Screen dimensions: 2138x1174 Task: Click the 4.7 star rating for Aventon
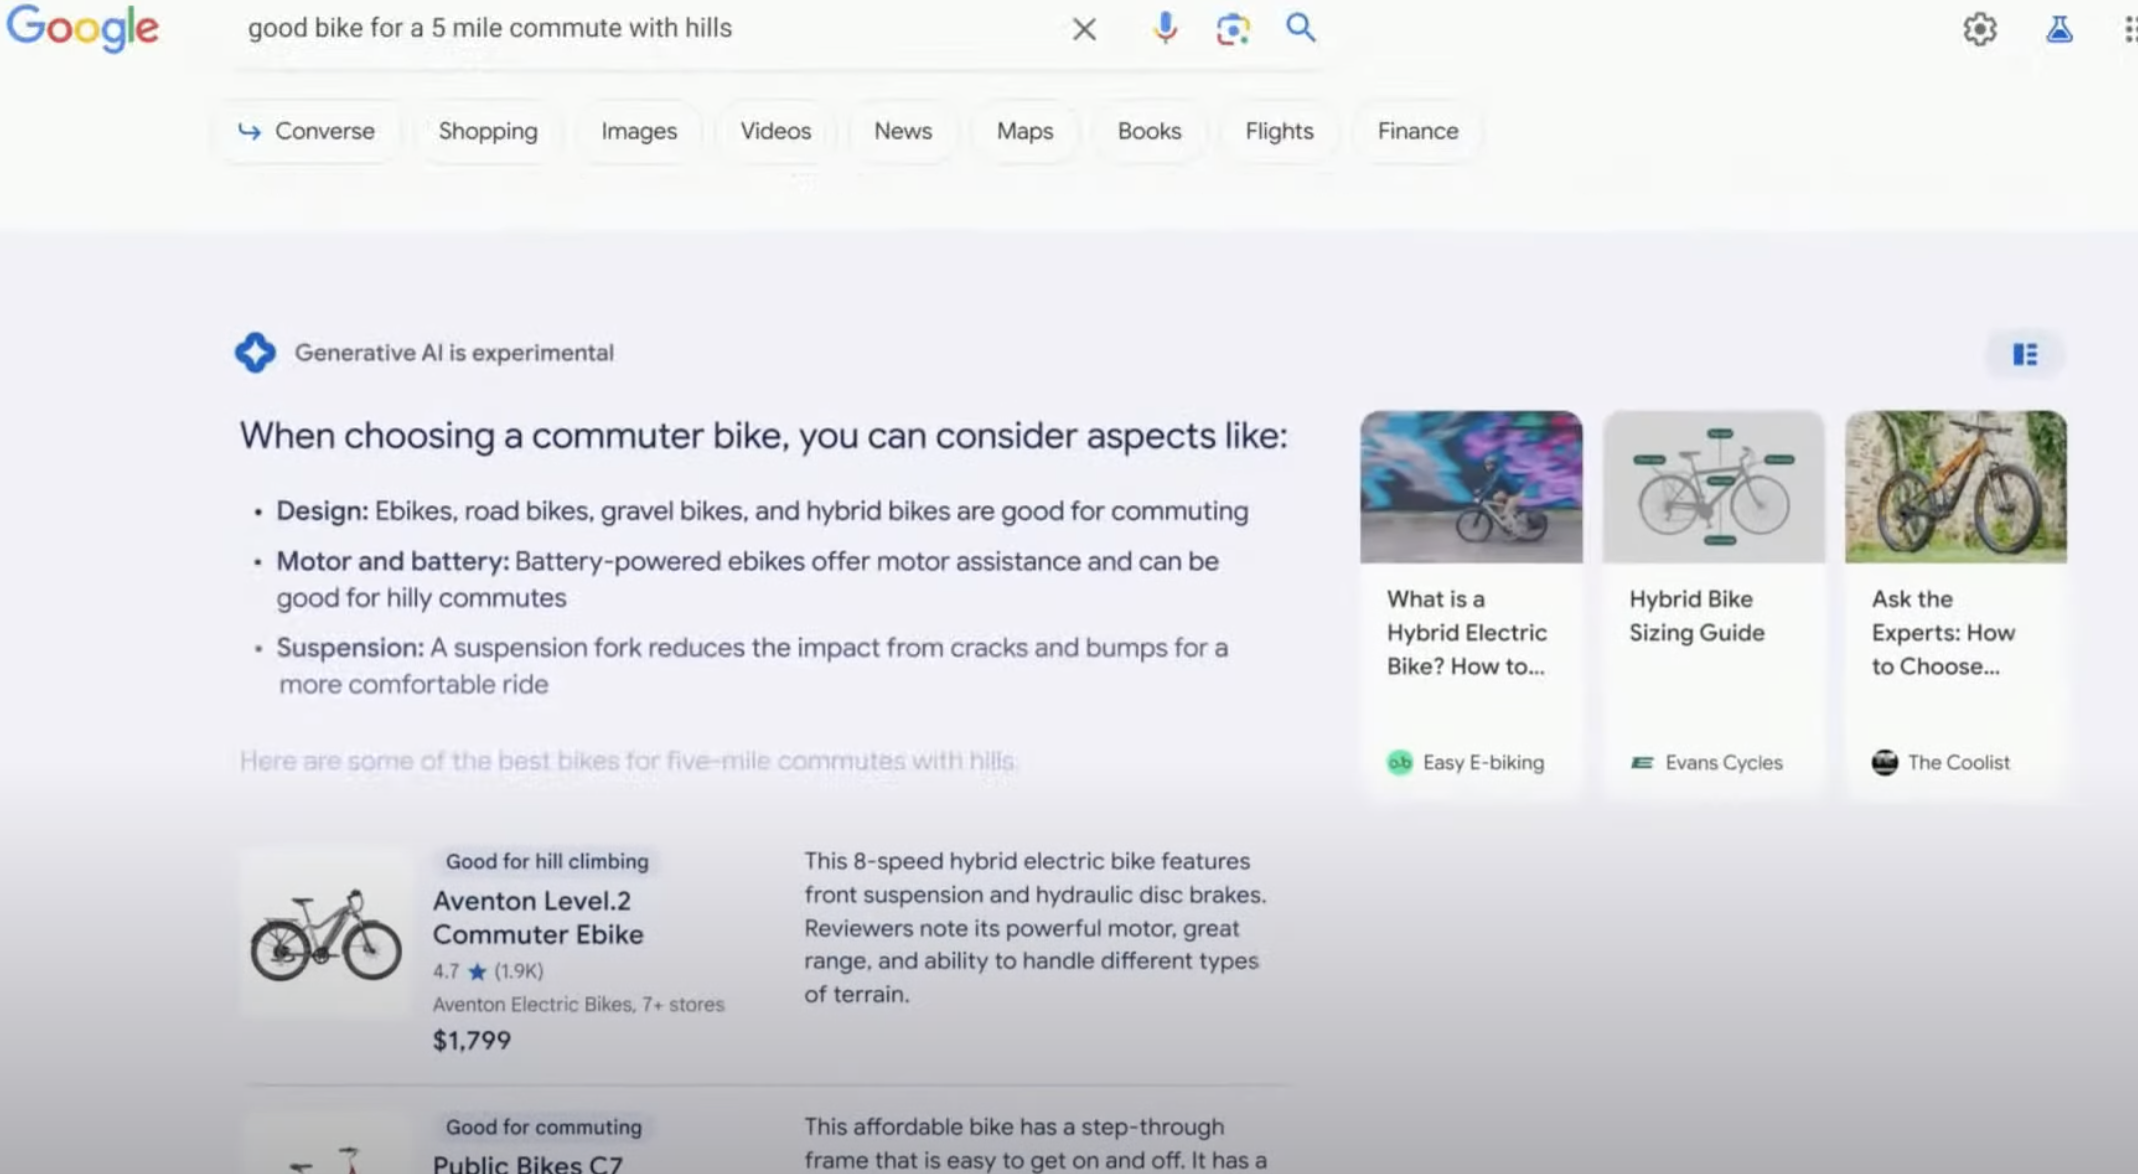tap(488, 971)
